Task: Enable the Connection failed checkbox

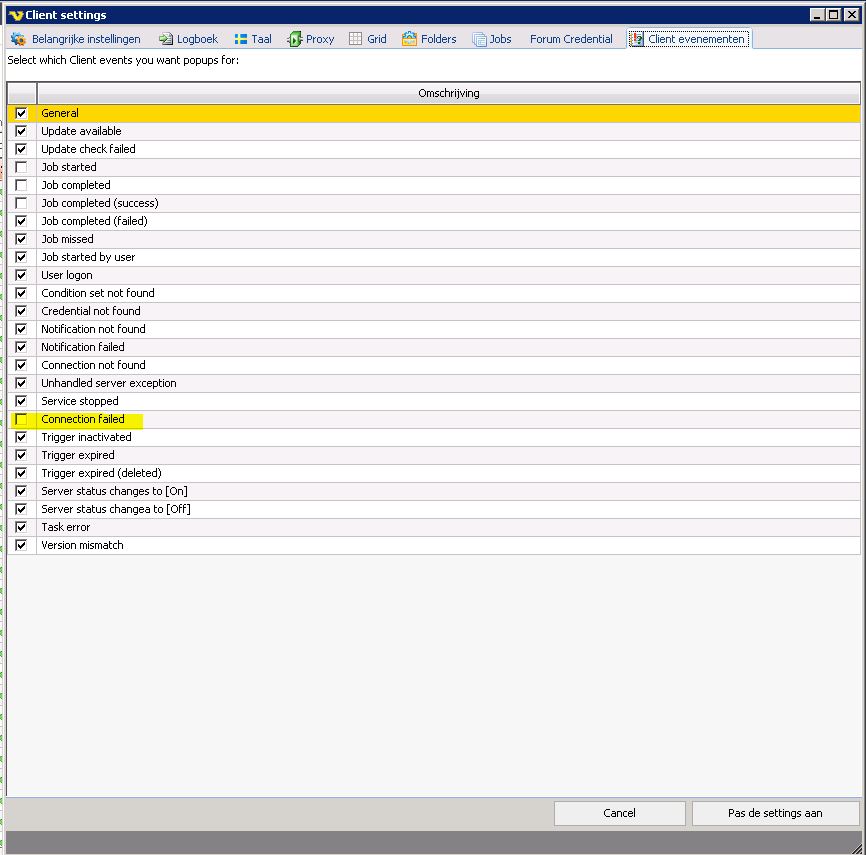Action: coord(22,419)
